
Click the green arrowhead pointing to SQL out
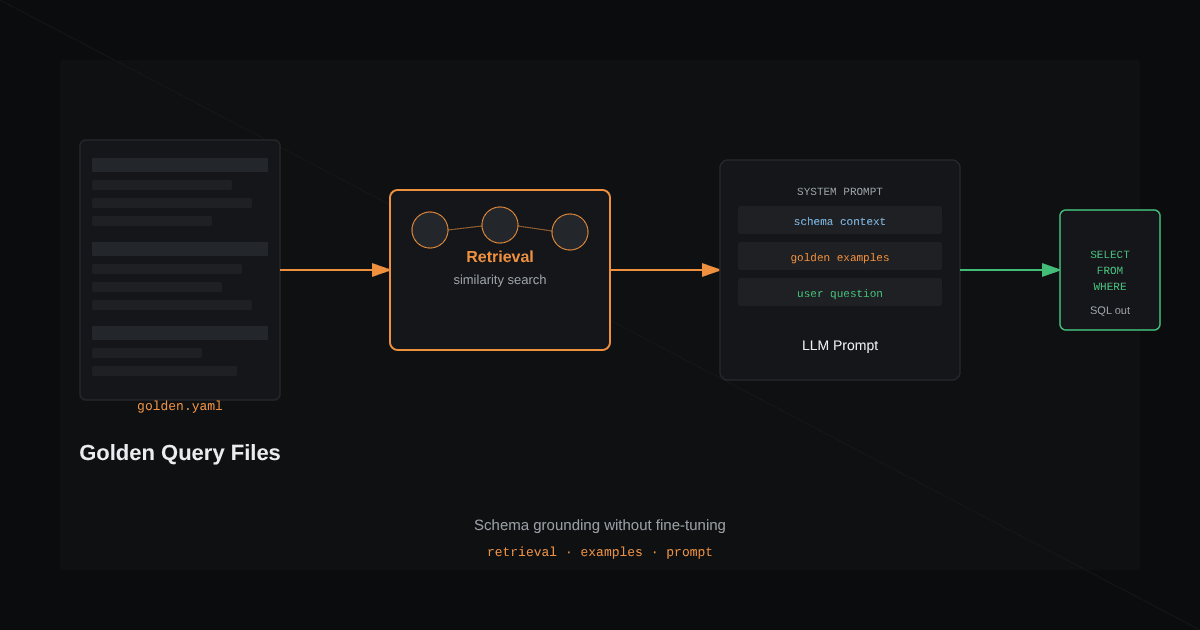pos(1051,270)
